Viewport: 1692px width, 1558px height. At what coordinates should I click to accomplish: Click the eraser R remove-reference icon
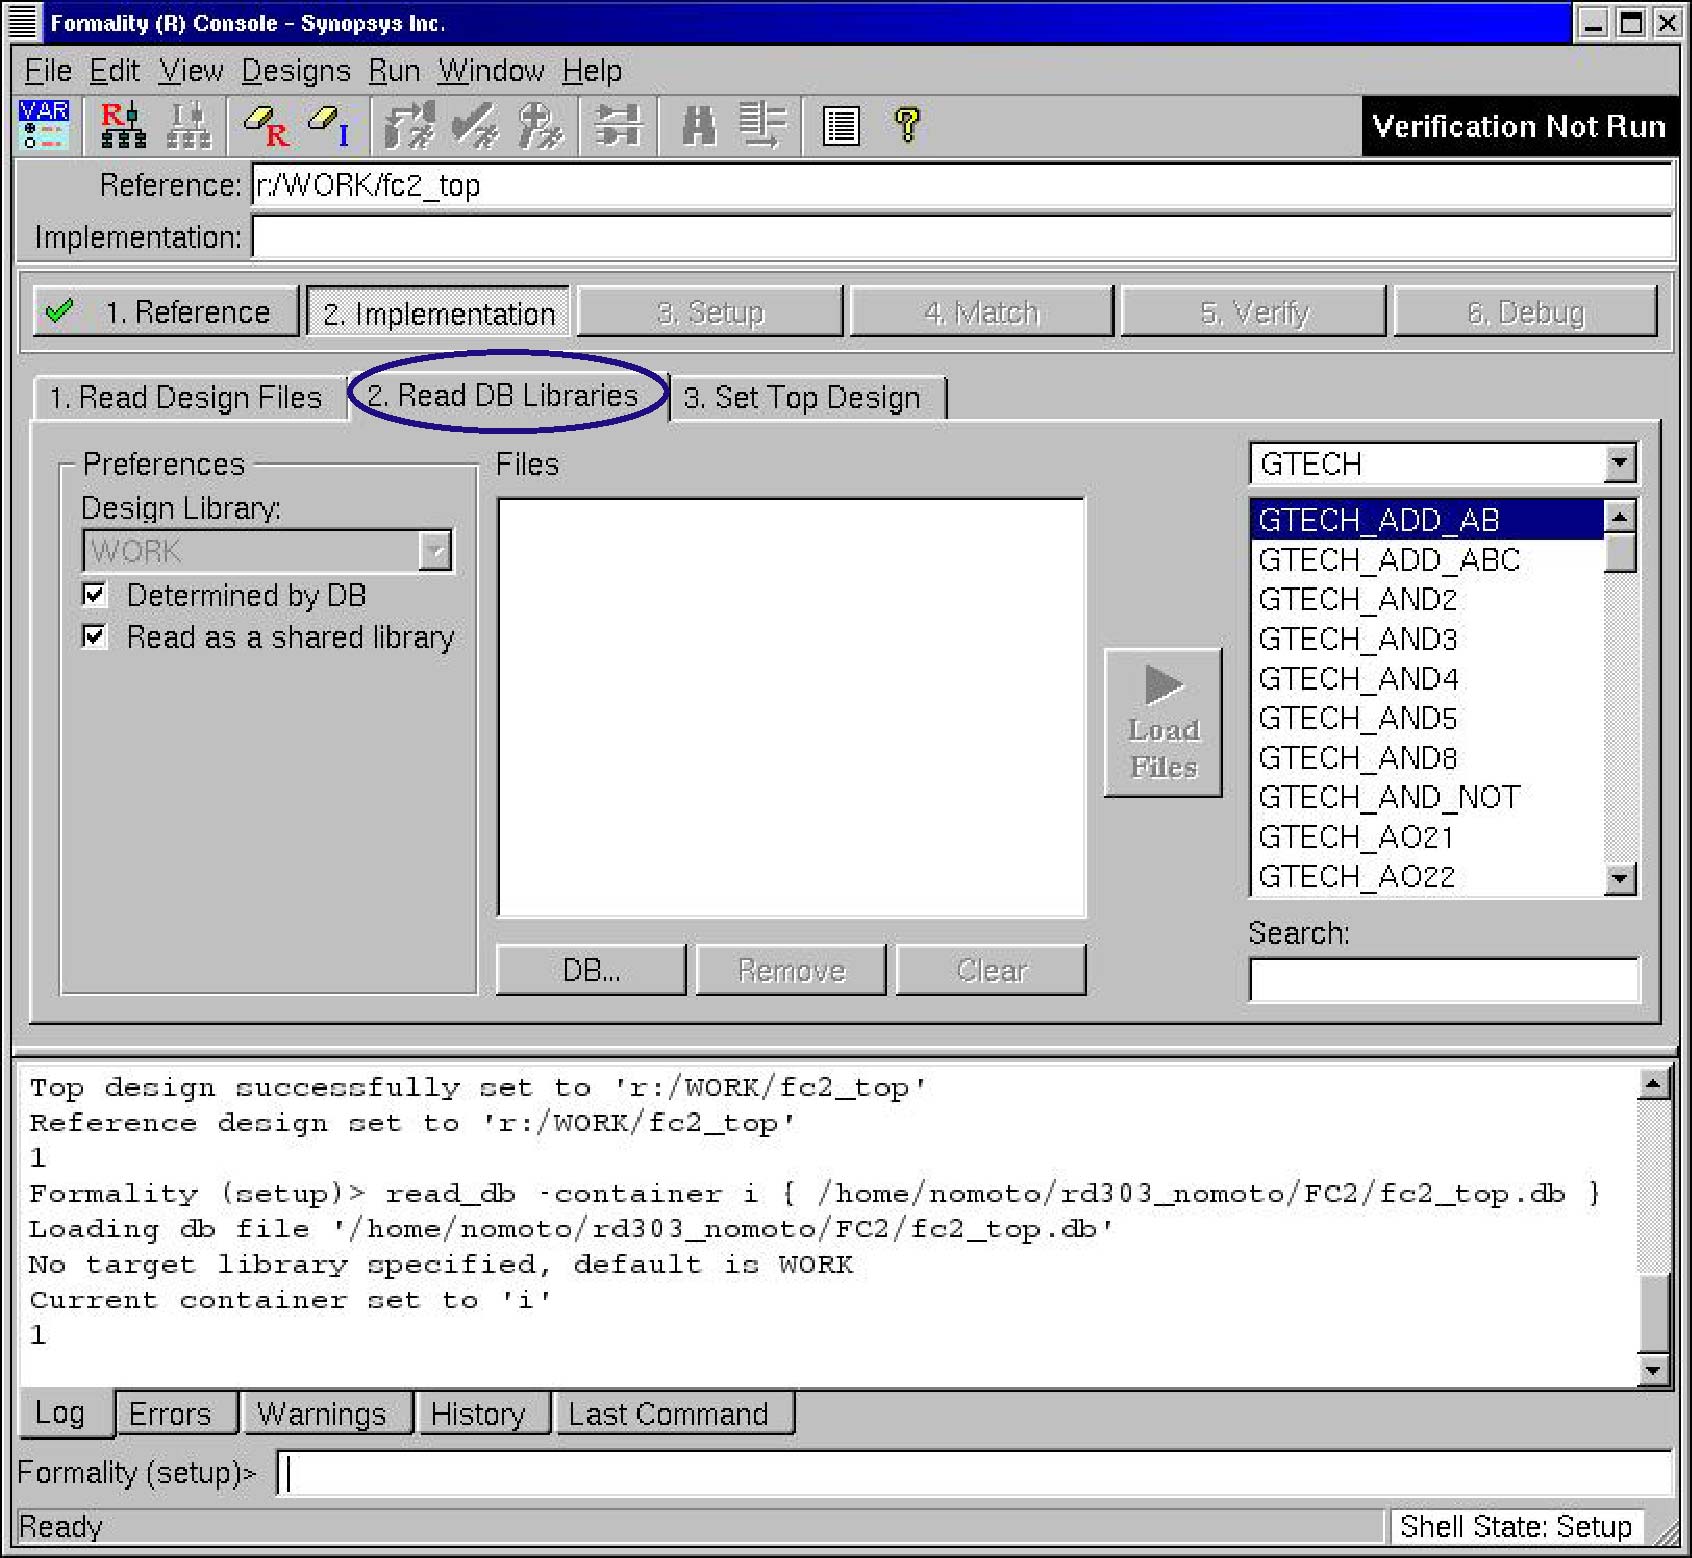267,126
